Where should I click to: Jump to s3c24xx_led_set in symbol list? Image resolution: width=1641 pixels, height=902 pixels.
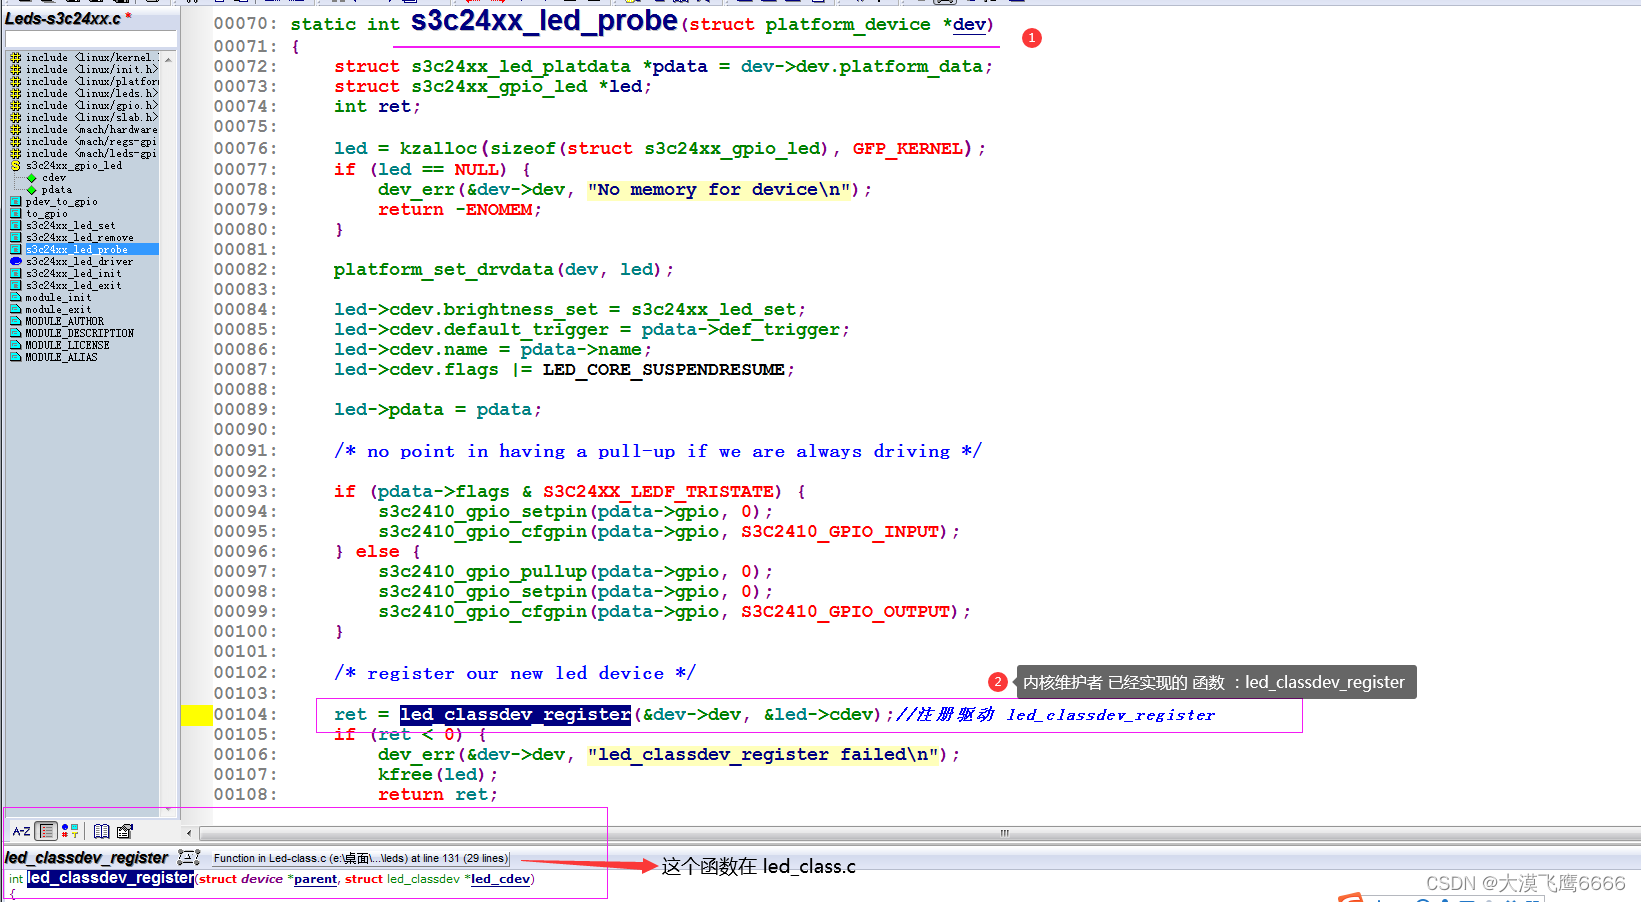63,226
